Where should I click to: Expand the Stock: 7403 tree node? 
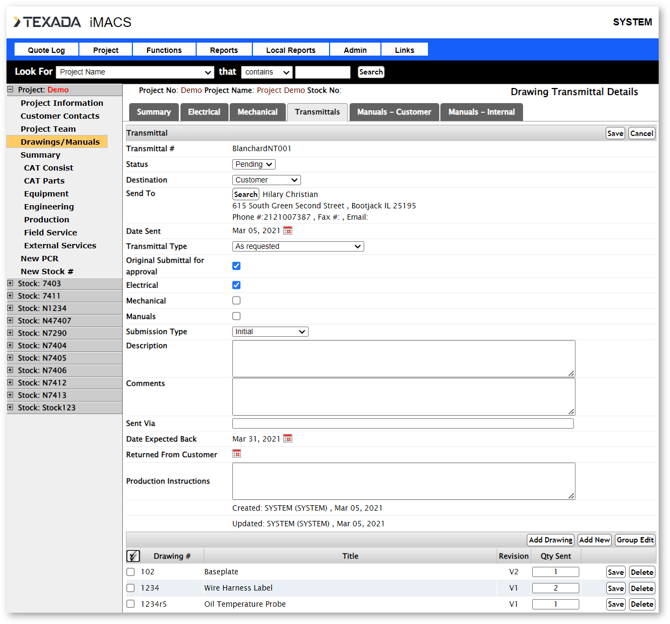(x=11, y=284)
